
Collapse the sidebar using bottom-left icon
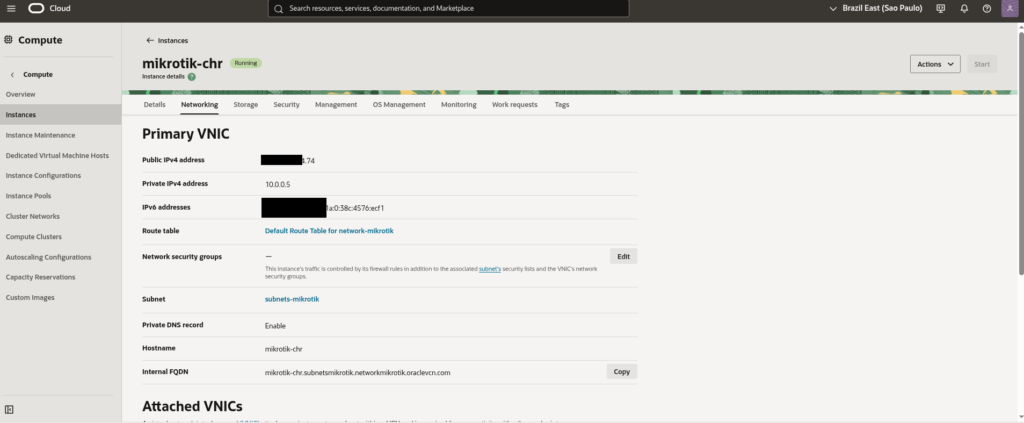pos(9,409)
